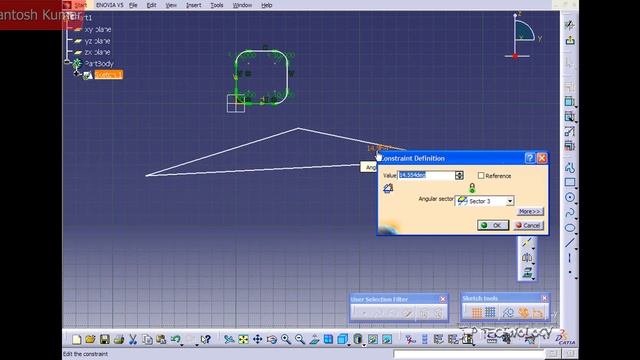Screen dimensions: 640x360
Task: Toggle Dimensional Constraints in Sketch tools
Action: coord(538,313)
